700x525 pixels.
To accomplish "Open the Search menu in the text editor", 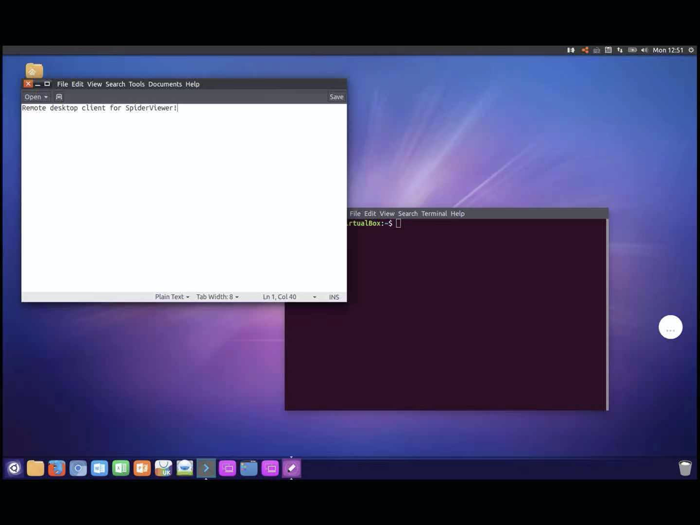I will (x=115, y=84).
